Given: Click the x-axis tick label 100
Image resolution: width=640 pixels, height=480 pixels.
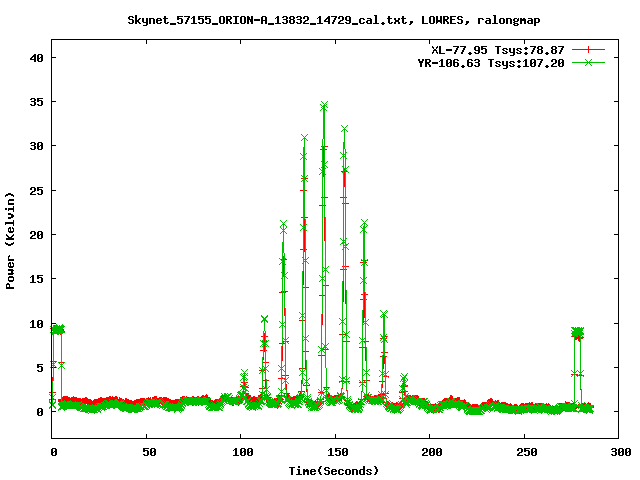Looking at the screenshot, I should click(242, 452).
